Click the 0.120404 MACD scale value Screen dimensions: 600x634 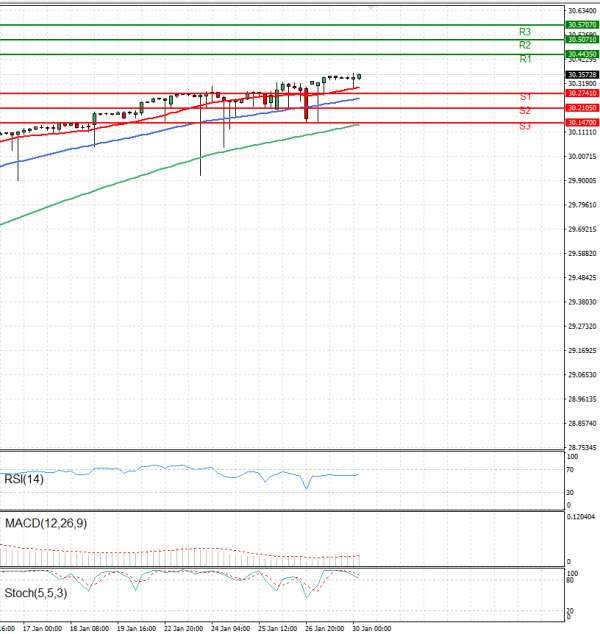581,517
